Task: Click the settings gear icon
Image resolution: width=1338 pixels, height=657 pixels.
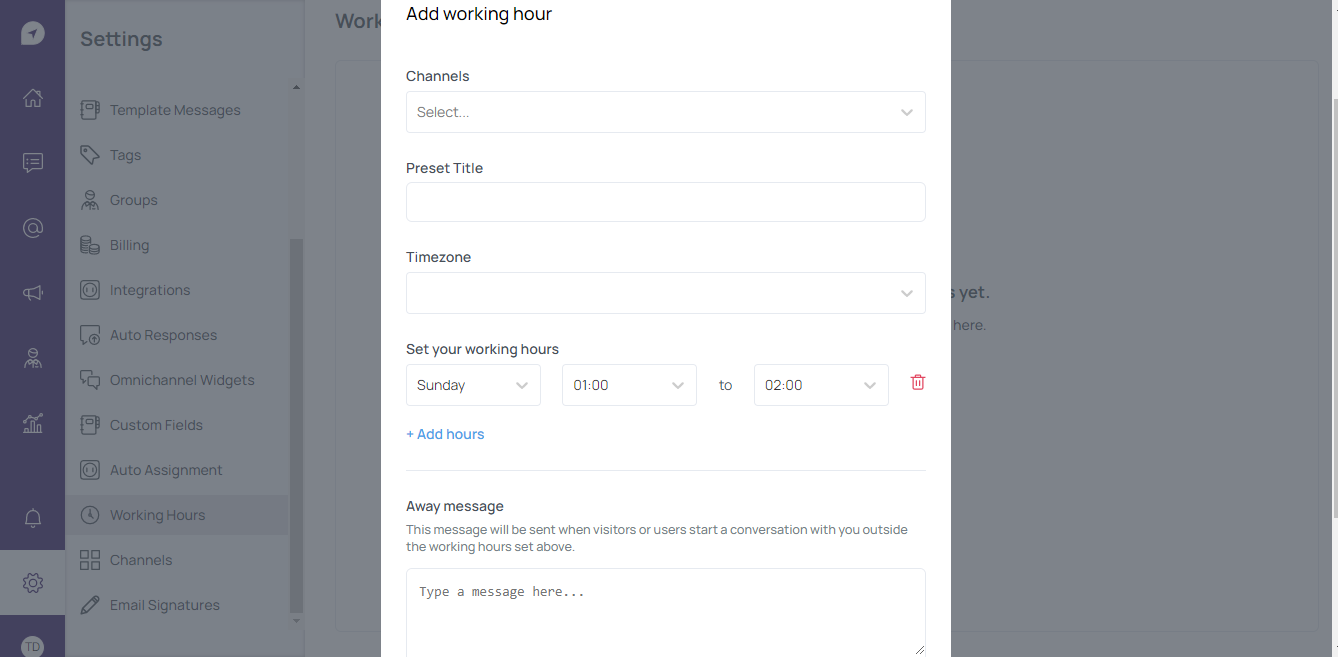Action: pos(33,582)
